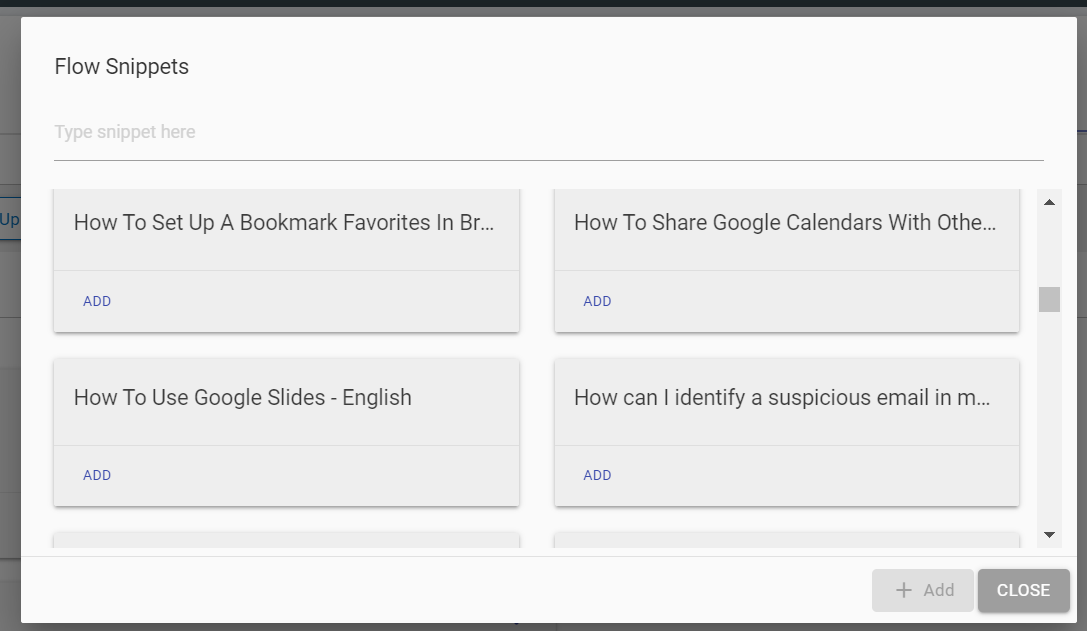Add the Share Google Calendars snippet
This screenshot has height=631, width=1087.
[x=597, y=301]
